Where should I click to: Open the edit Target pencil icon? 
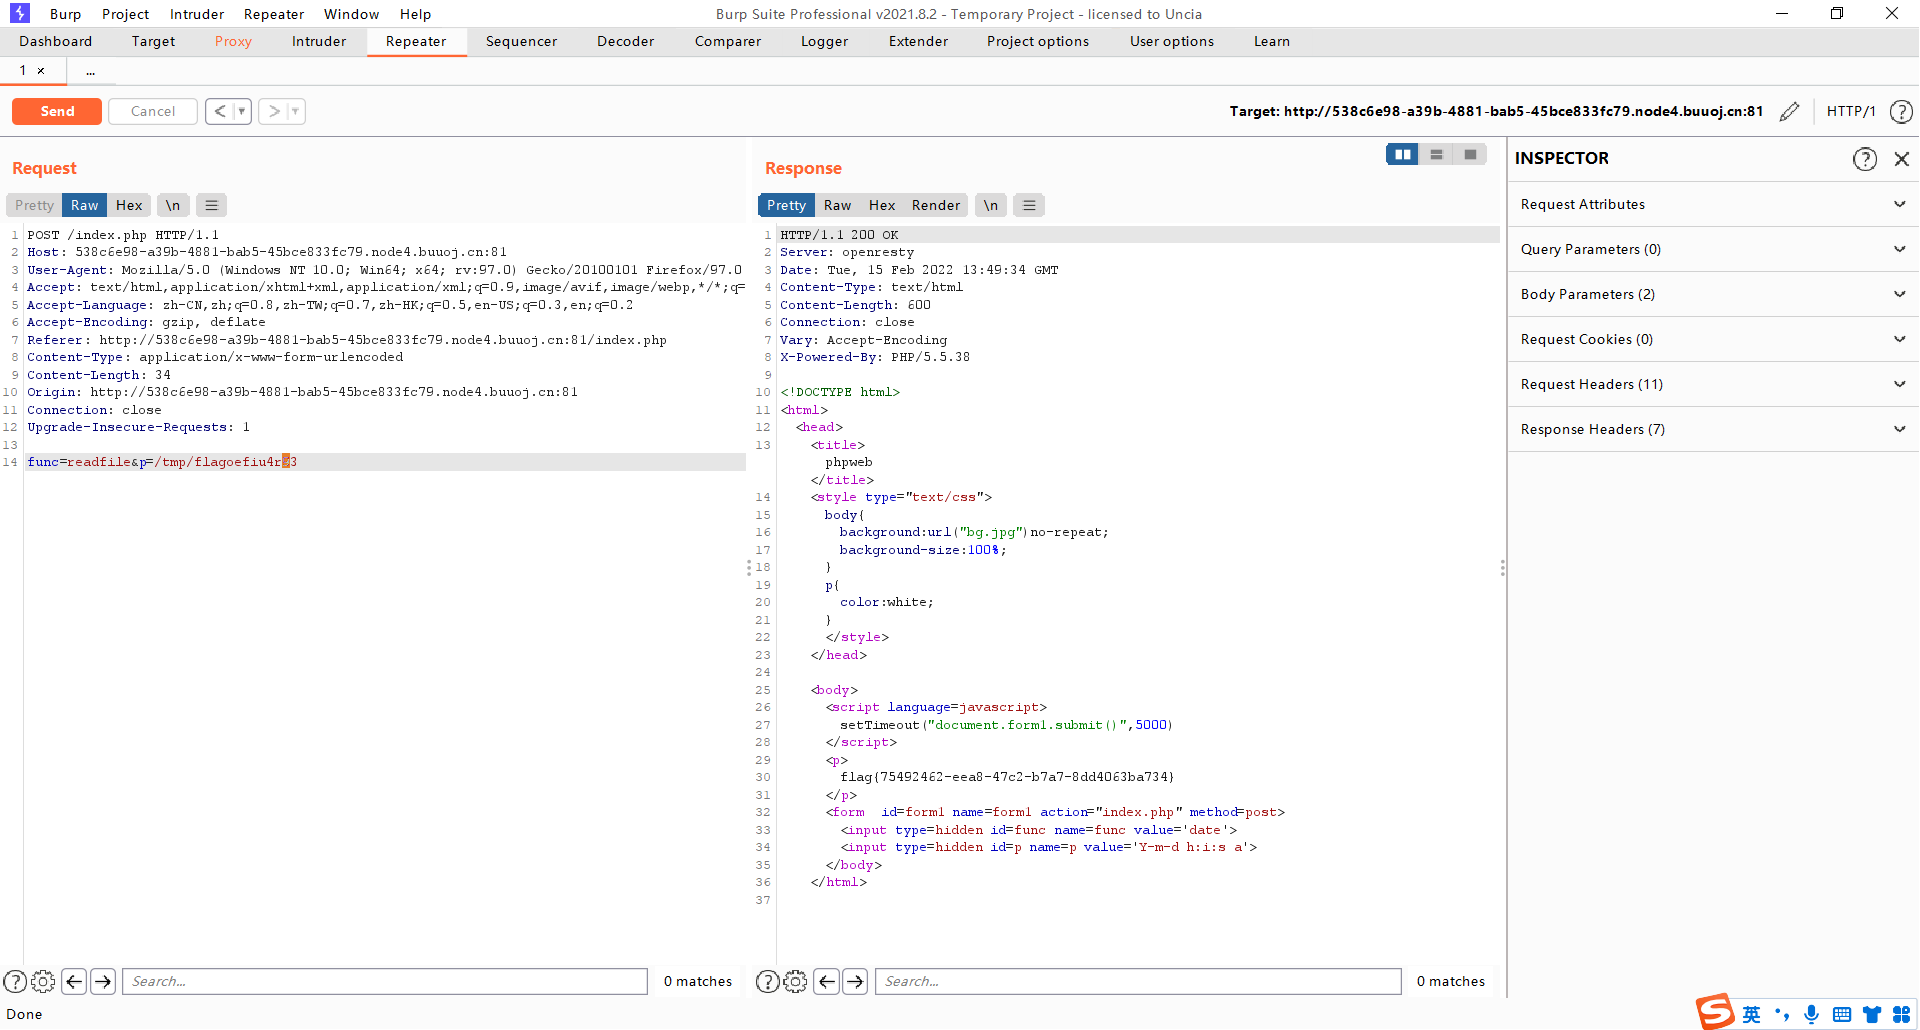(1789, 111)
